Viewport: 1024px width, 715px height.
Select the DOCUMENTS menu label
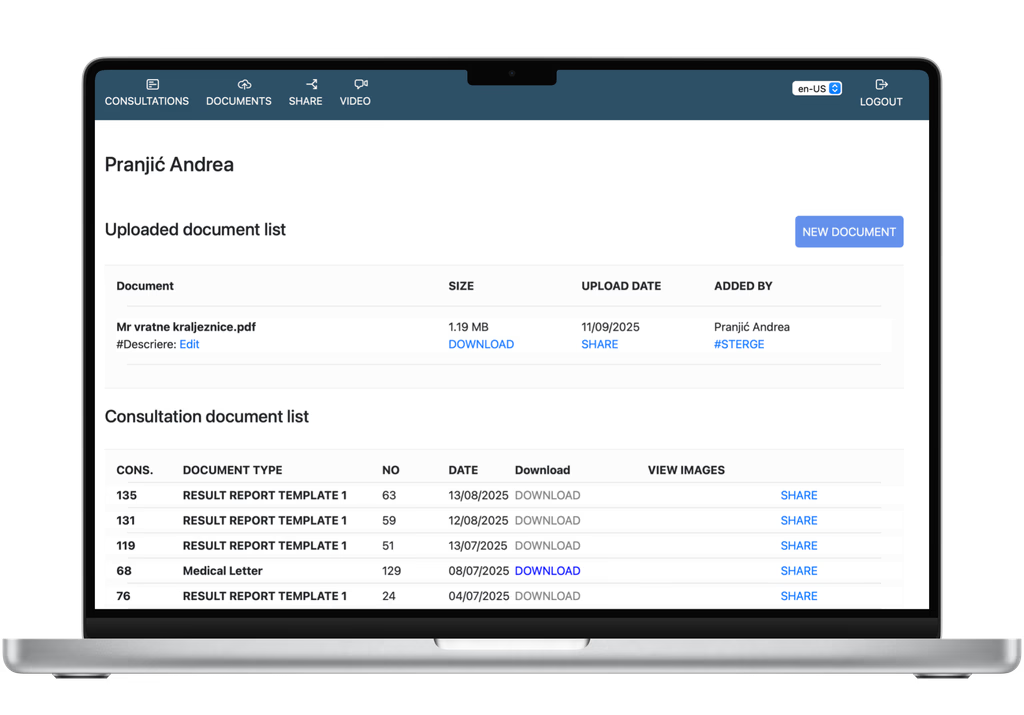239,101
